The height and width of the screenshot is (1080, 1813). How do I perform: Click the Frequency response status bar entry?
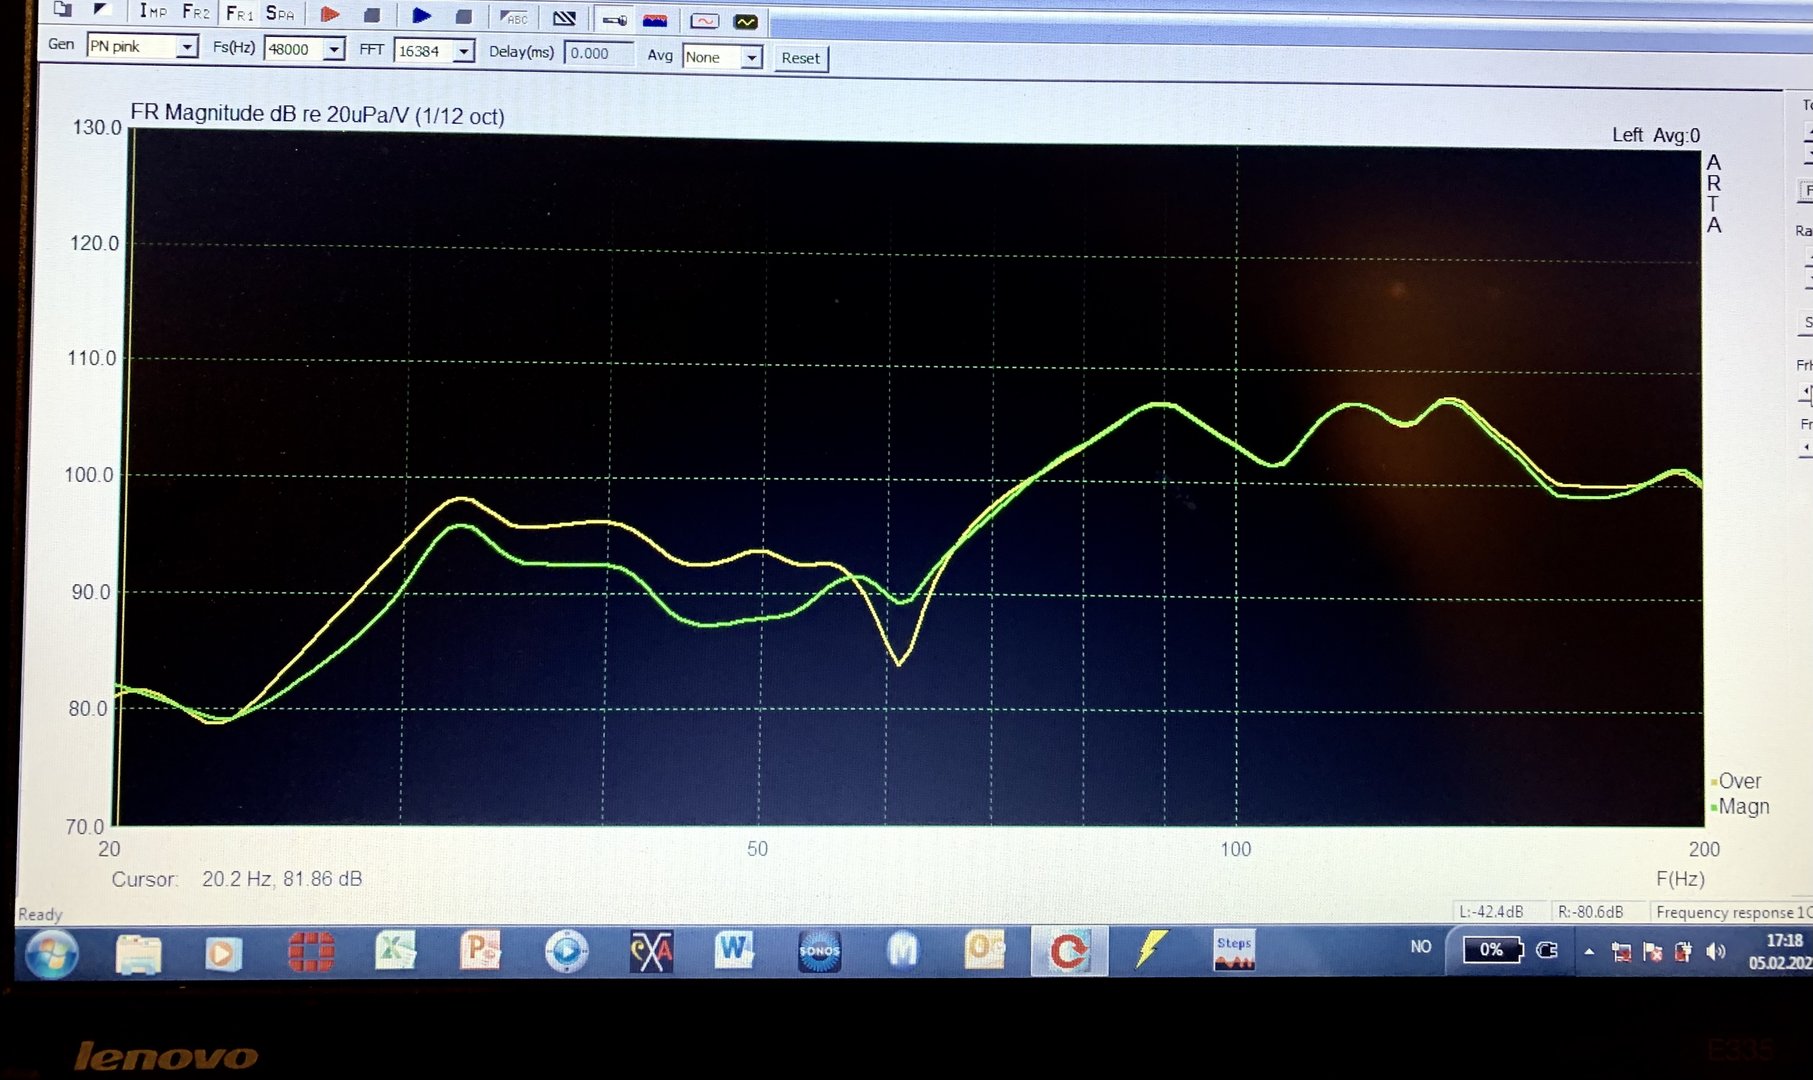coord(1732,912)
